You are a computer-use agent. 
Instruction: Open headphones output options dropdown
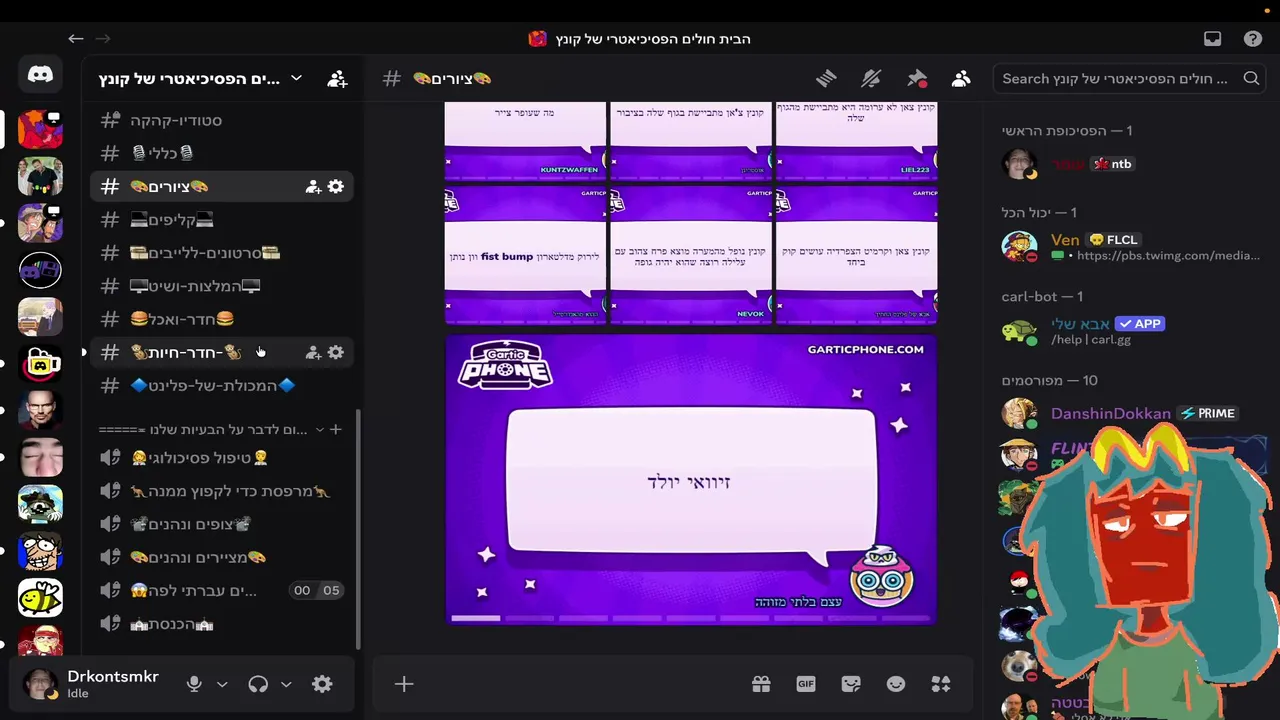(x=286, y=684)
